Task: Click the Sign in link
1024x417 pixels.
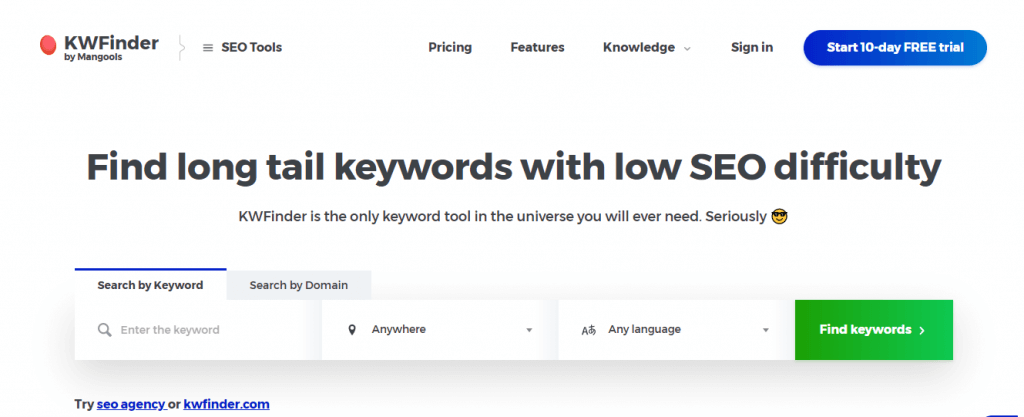Action: coord(752,47)
